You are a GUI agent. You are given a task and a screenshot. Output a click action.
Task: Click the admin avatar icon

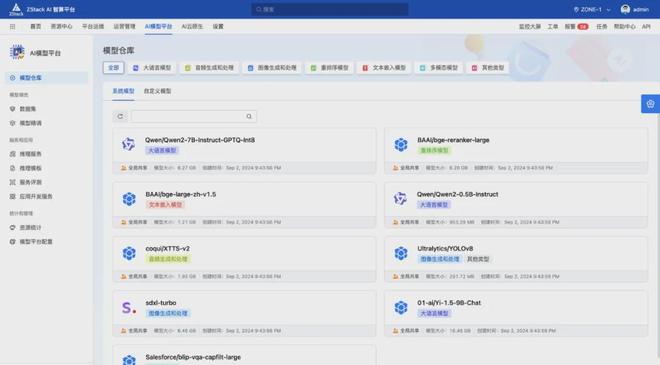coord(625,9)
